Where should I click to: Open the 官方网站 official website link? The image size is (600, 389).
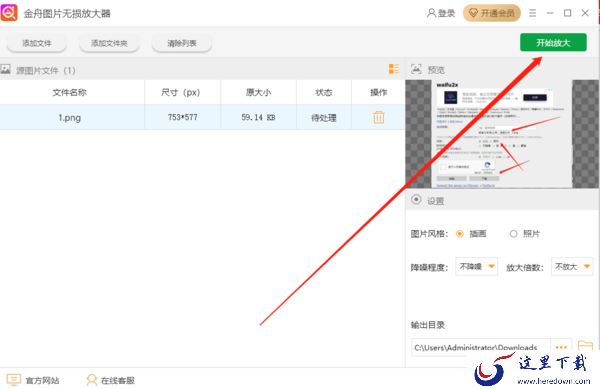(x=33, y=380)
